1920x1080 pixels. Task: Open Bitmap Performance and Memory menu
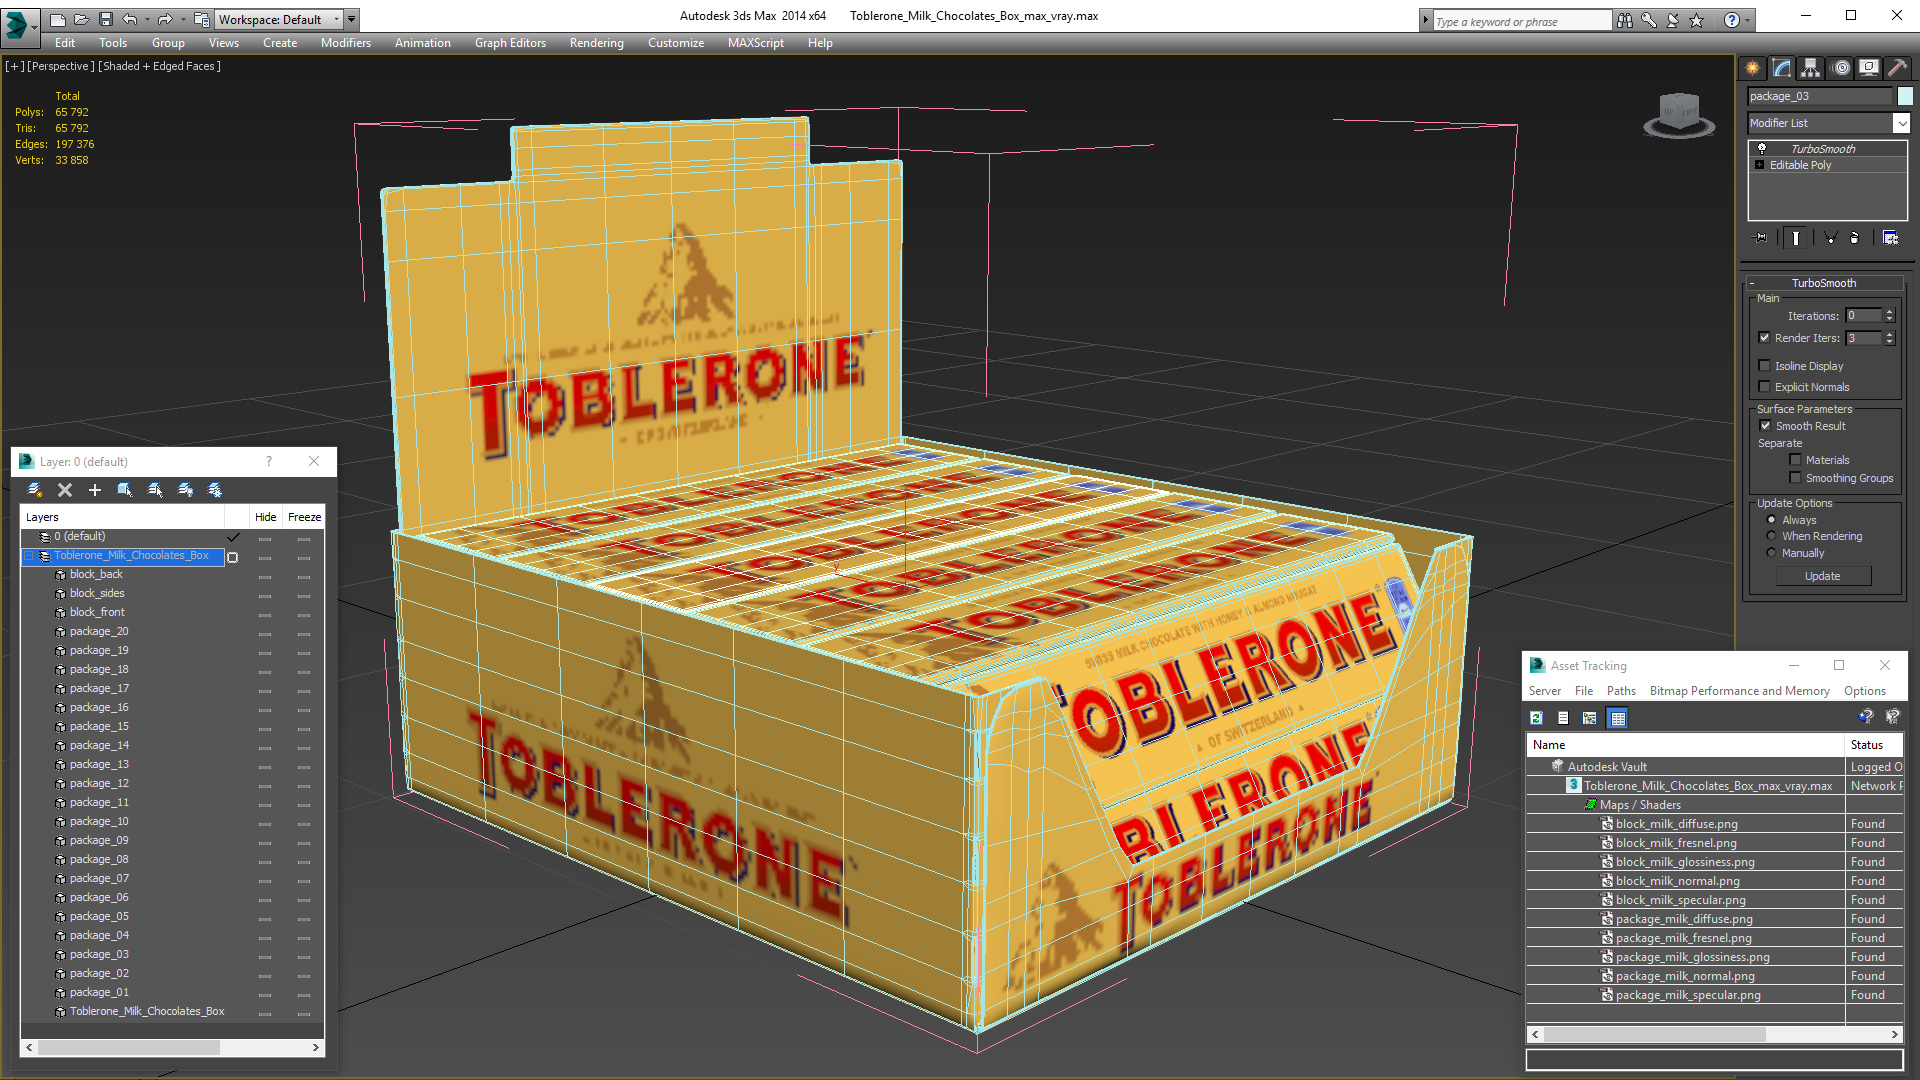coord(1739,691)
